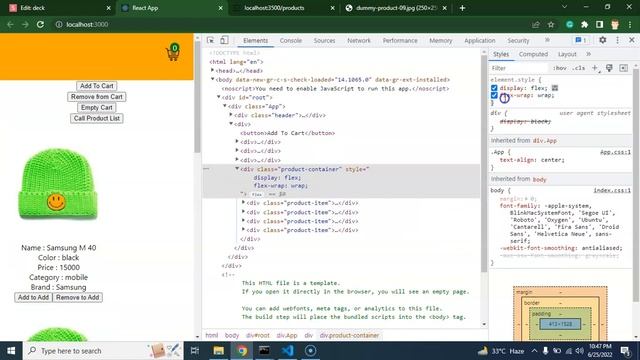
Task: Open the Grammarly extension icon
Action: click(x=570, y=24)
